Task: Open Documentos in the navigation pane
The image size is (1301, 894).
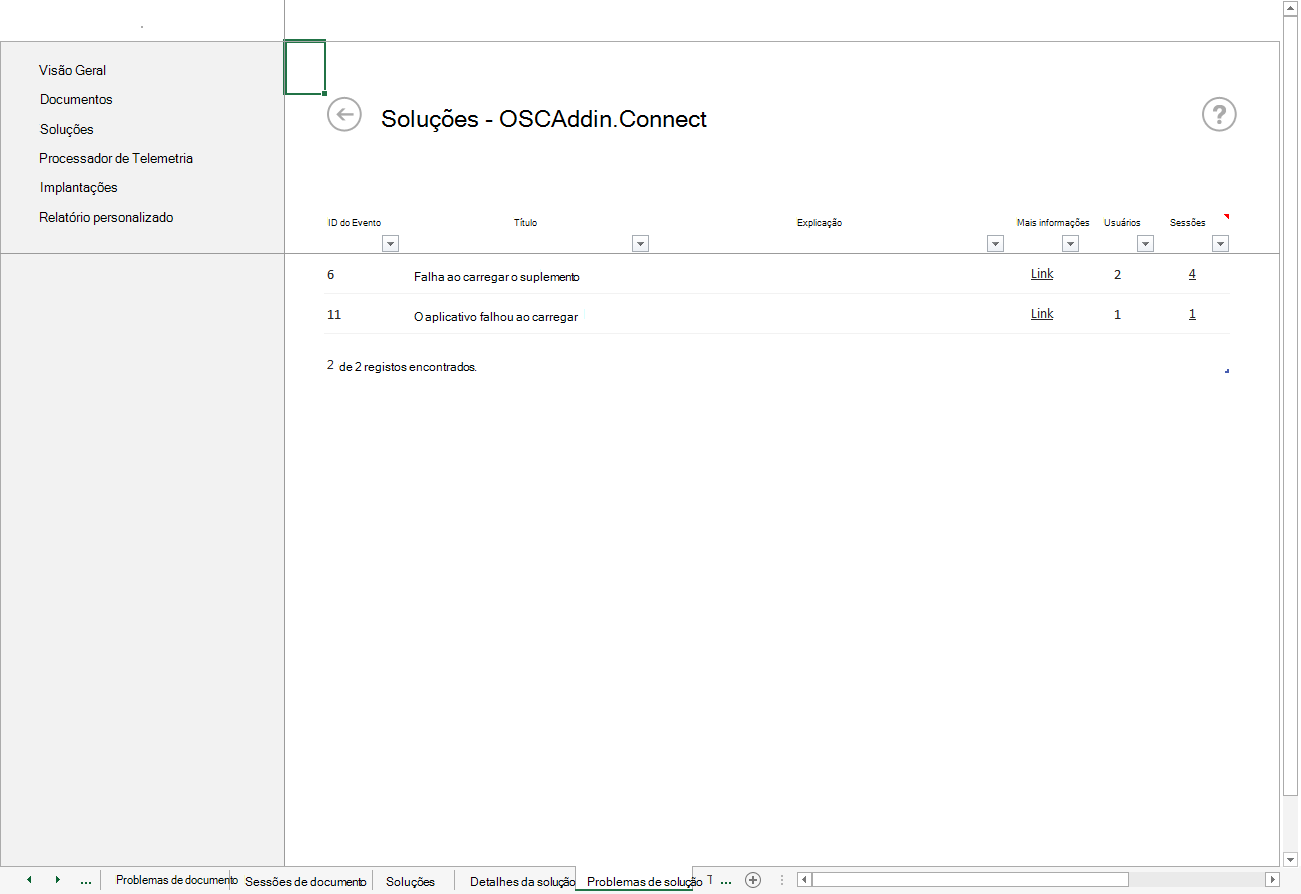Action: pos(76,99)
